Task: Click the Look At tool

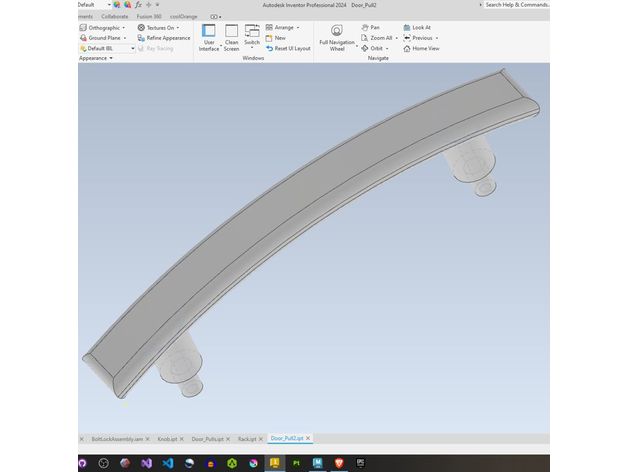Action: click(416, 28)
